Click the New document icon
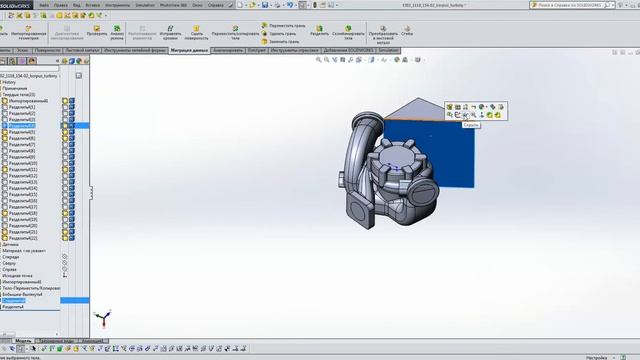This screenshot has height=360, width=640. (x=240, y=5)
